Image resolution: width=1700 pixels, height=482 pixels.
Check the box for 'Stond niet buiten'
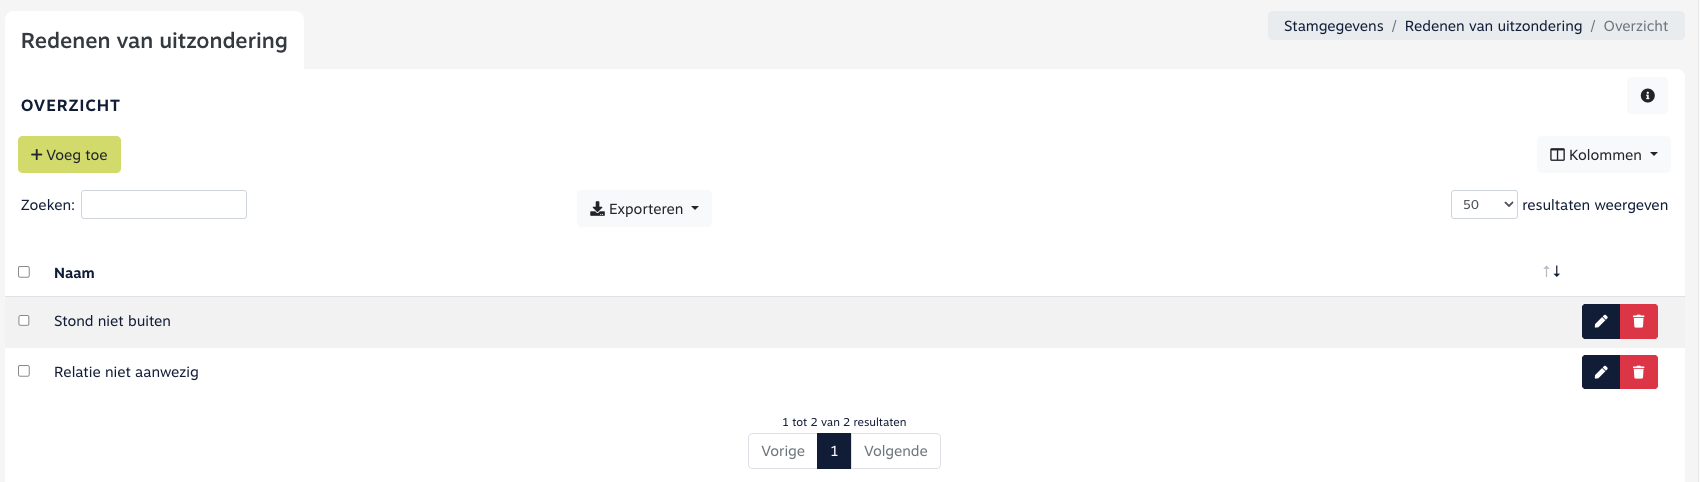coord(24,321)
